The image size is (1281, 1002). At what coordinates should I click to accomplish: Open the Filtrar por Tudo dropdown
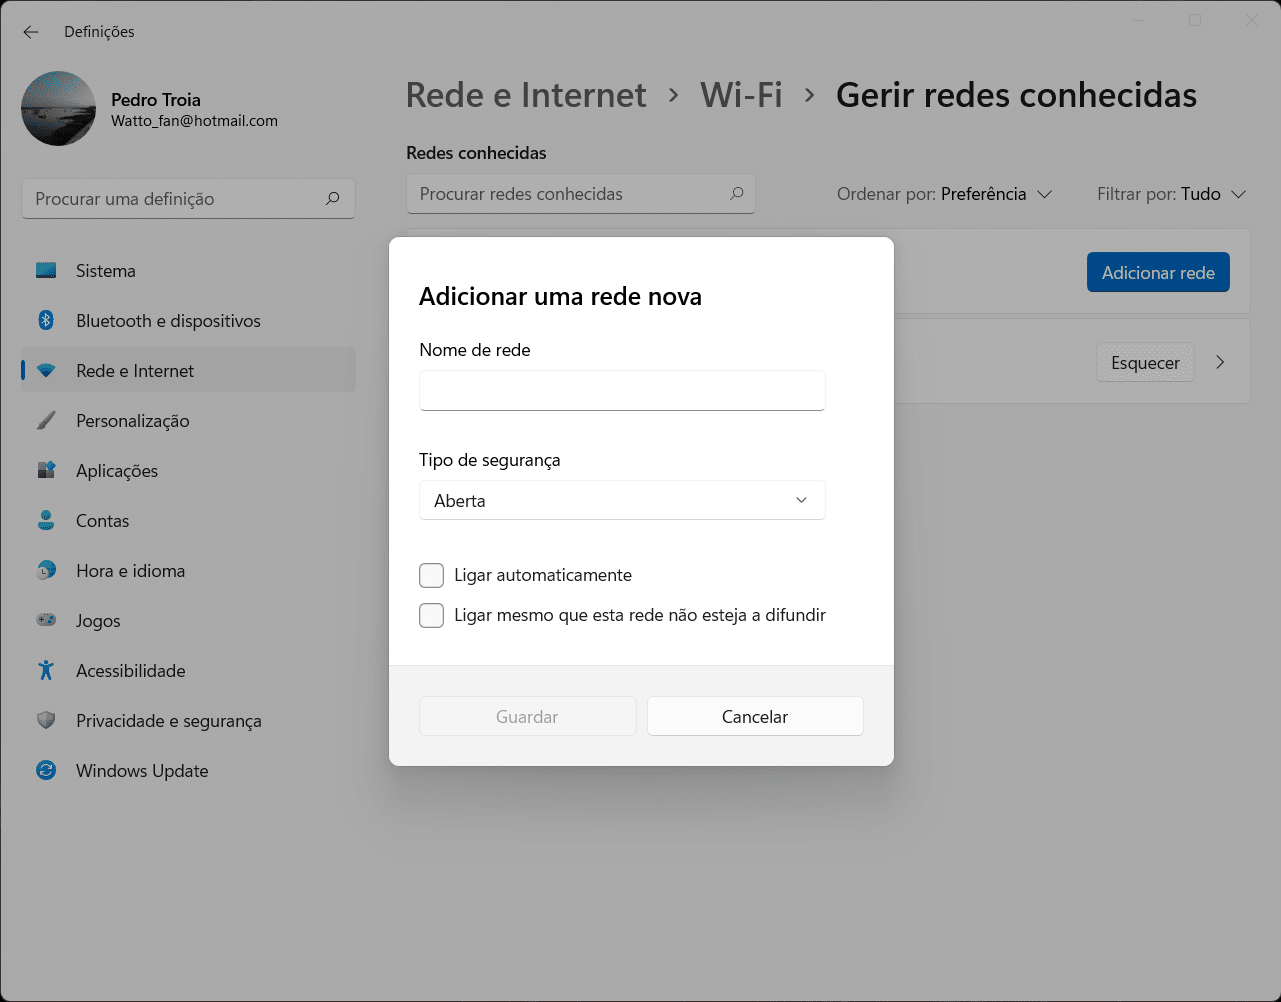pos(1171,194)
